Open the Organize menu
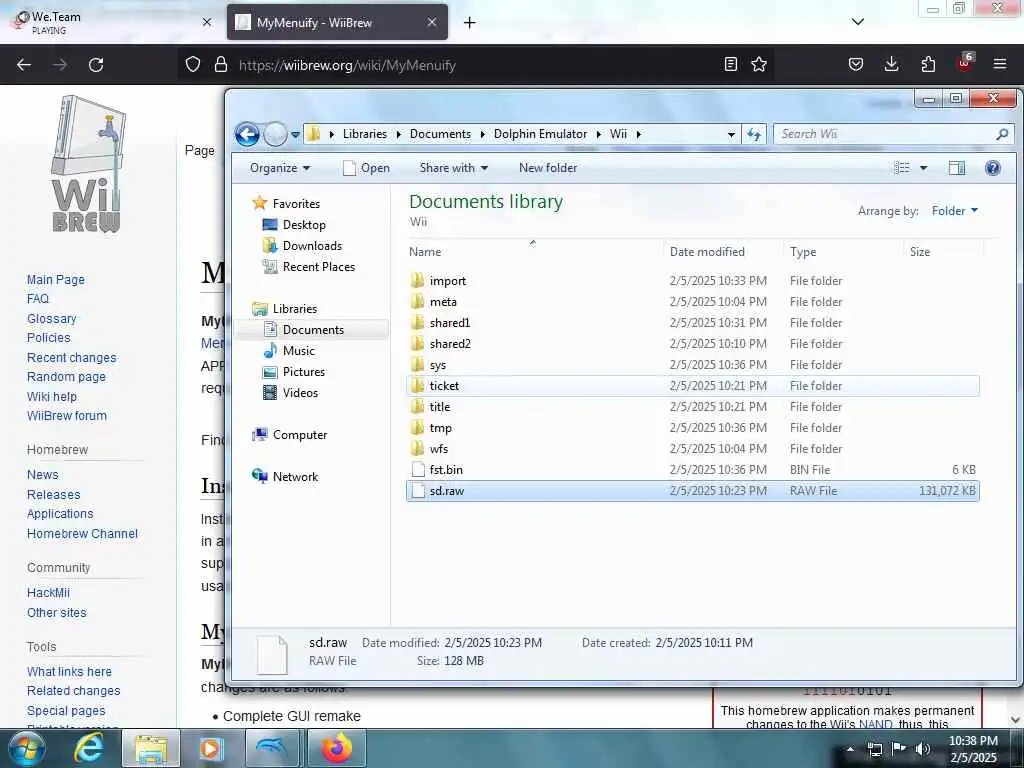 point(280,168)
